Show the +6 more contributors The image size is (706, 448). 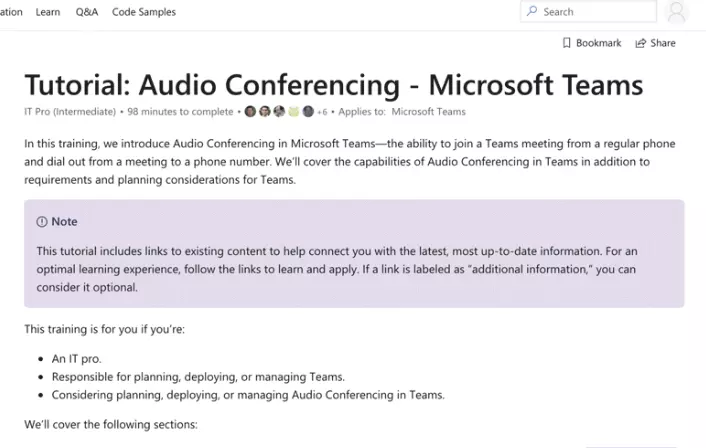click(322, 112)
